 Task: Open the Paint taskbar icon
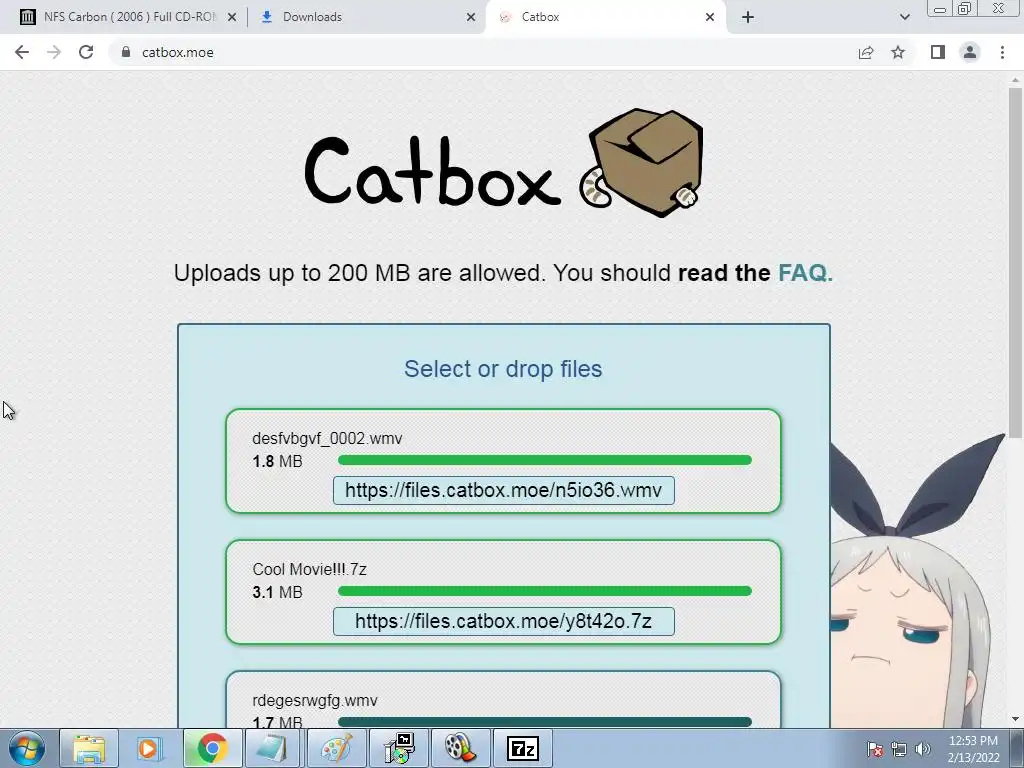336,748
